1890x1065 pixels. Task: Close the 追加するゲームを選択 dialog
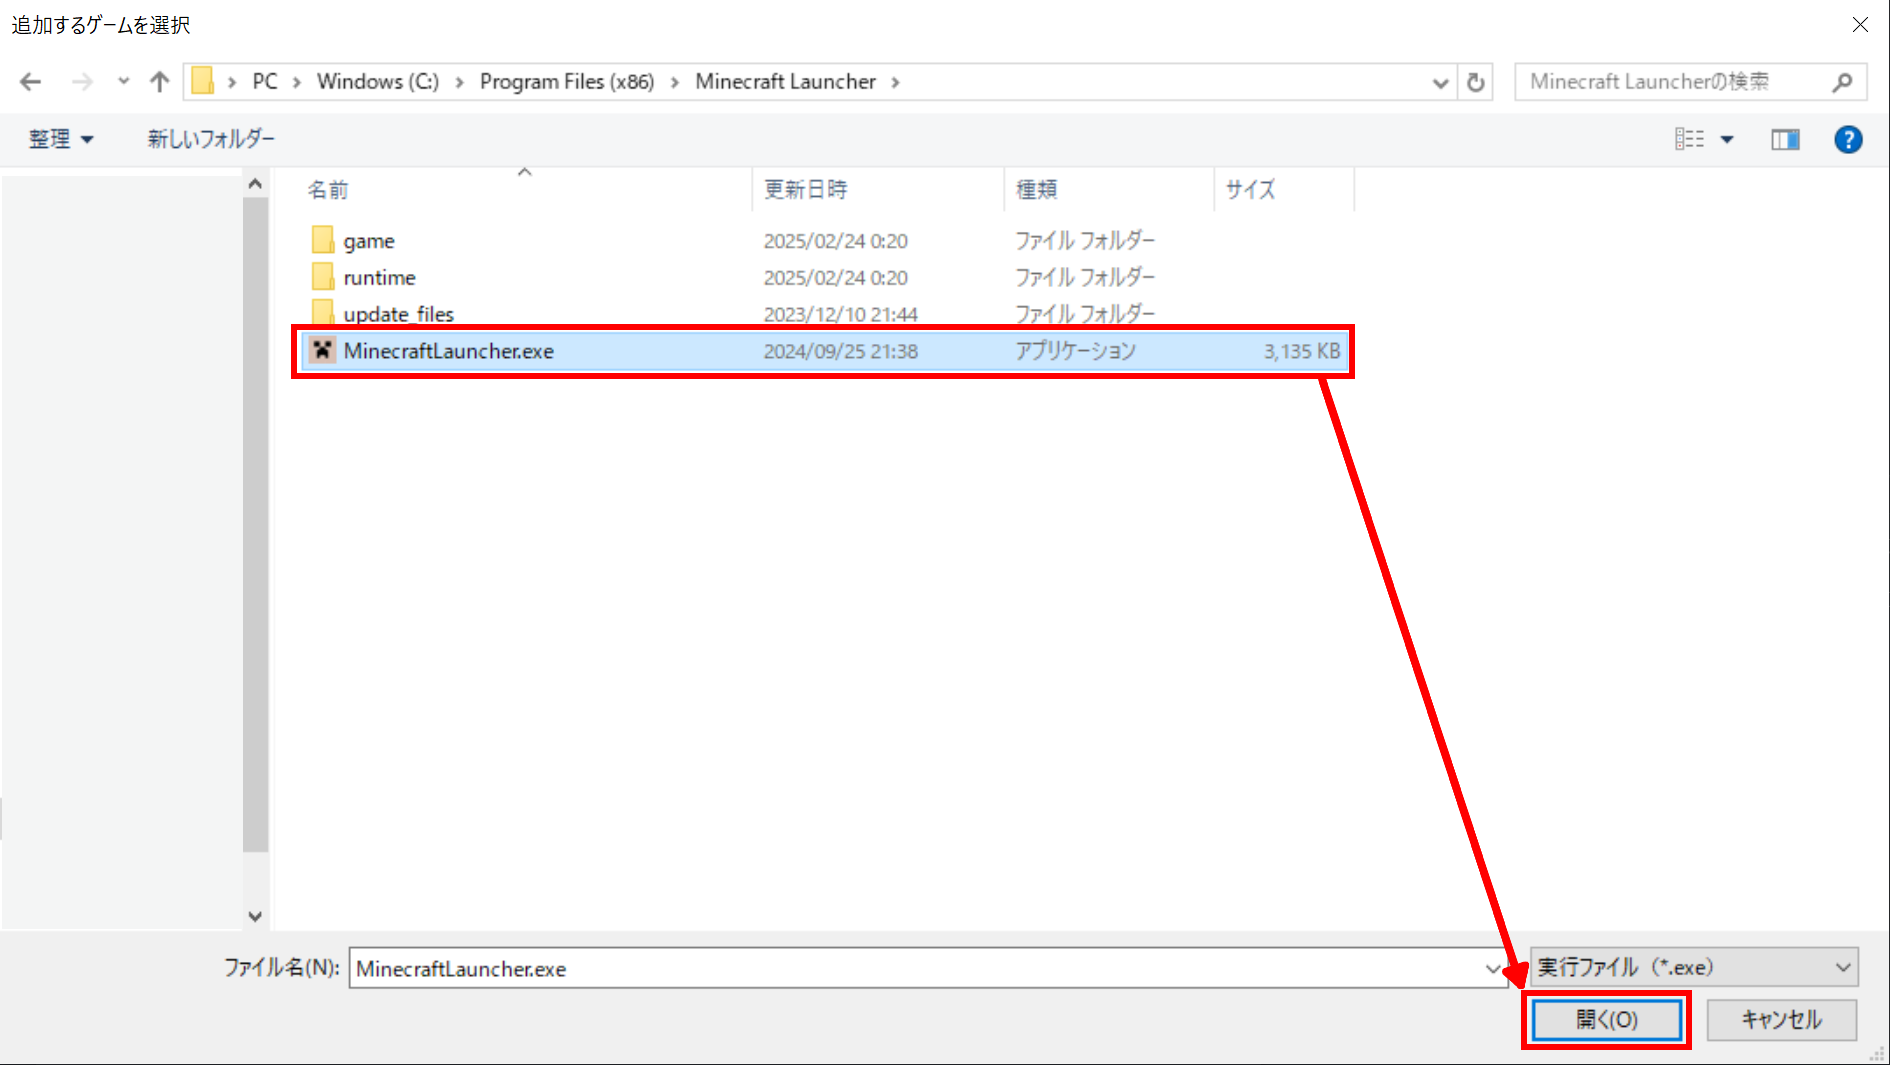[x=1860, y=24]
